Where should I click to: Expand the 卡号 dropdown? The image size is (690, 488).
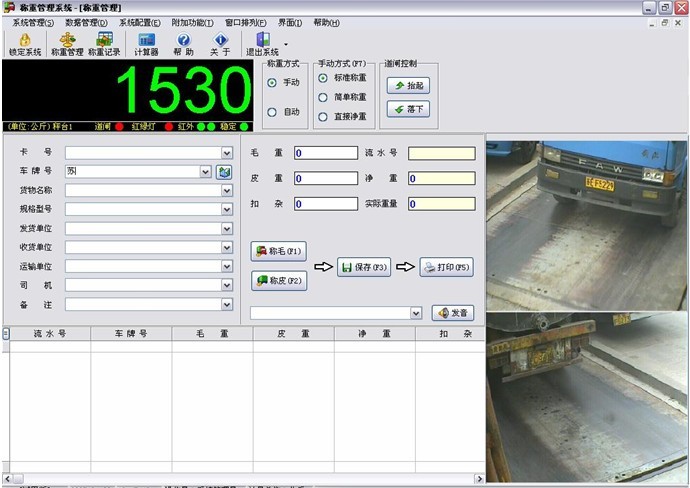226,153
